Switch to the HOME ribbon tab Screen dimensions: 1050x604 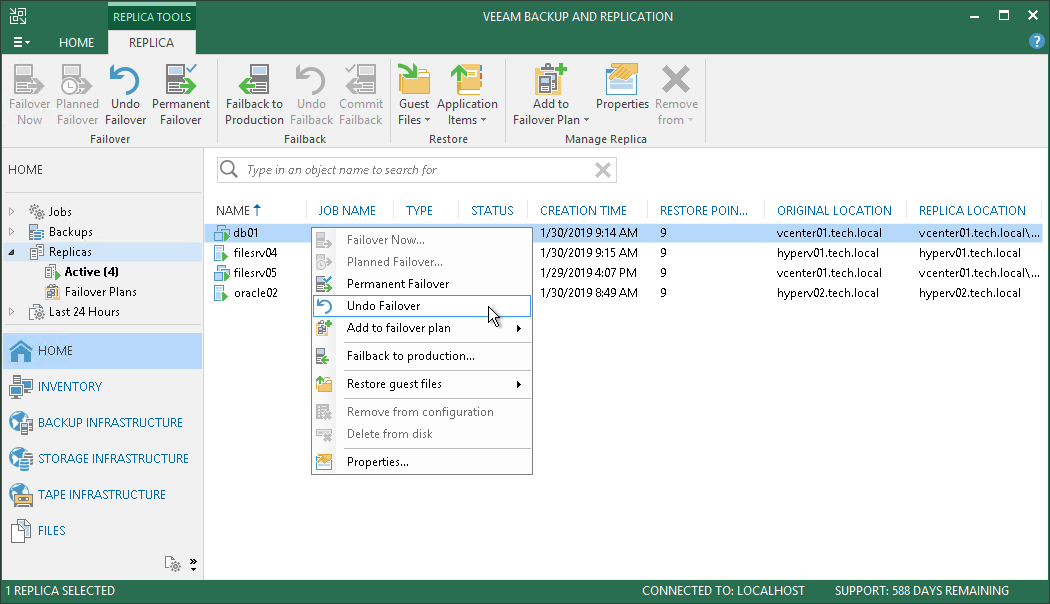coord(76,42)
